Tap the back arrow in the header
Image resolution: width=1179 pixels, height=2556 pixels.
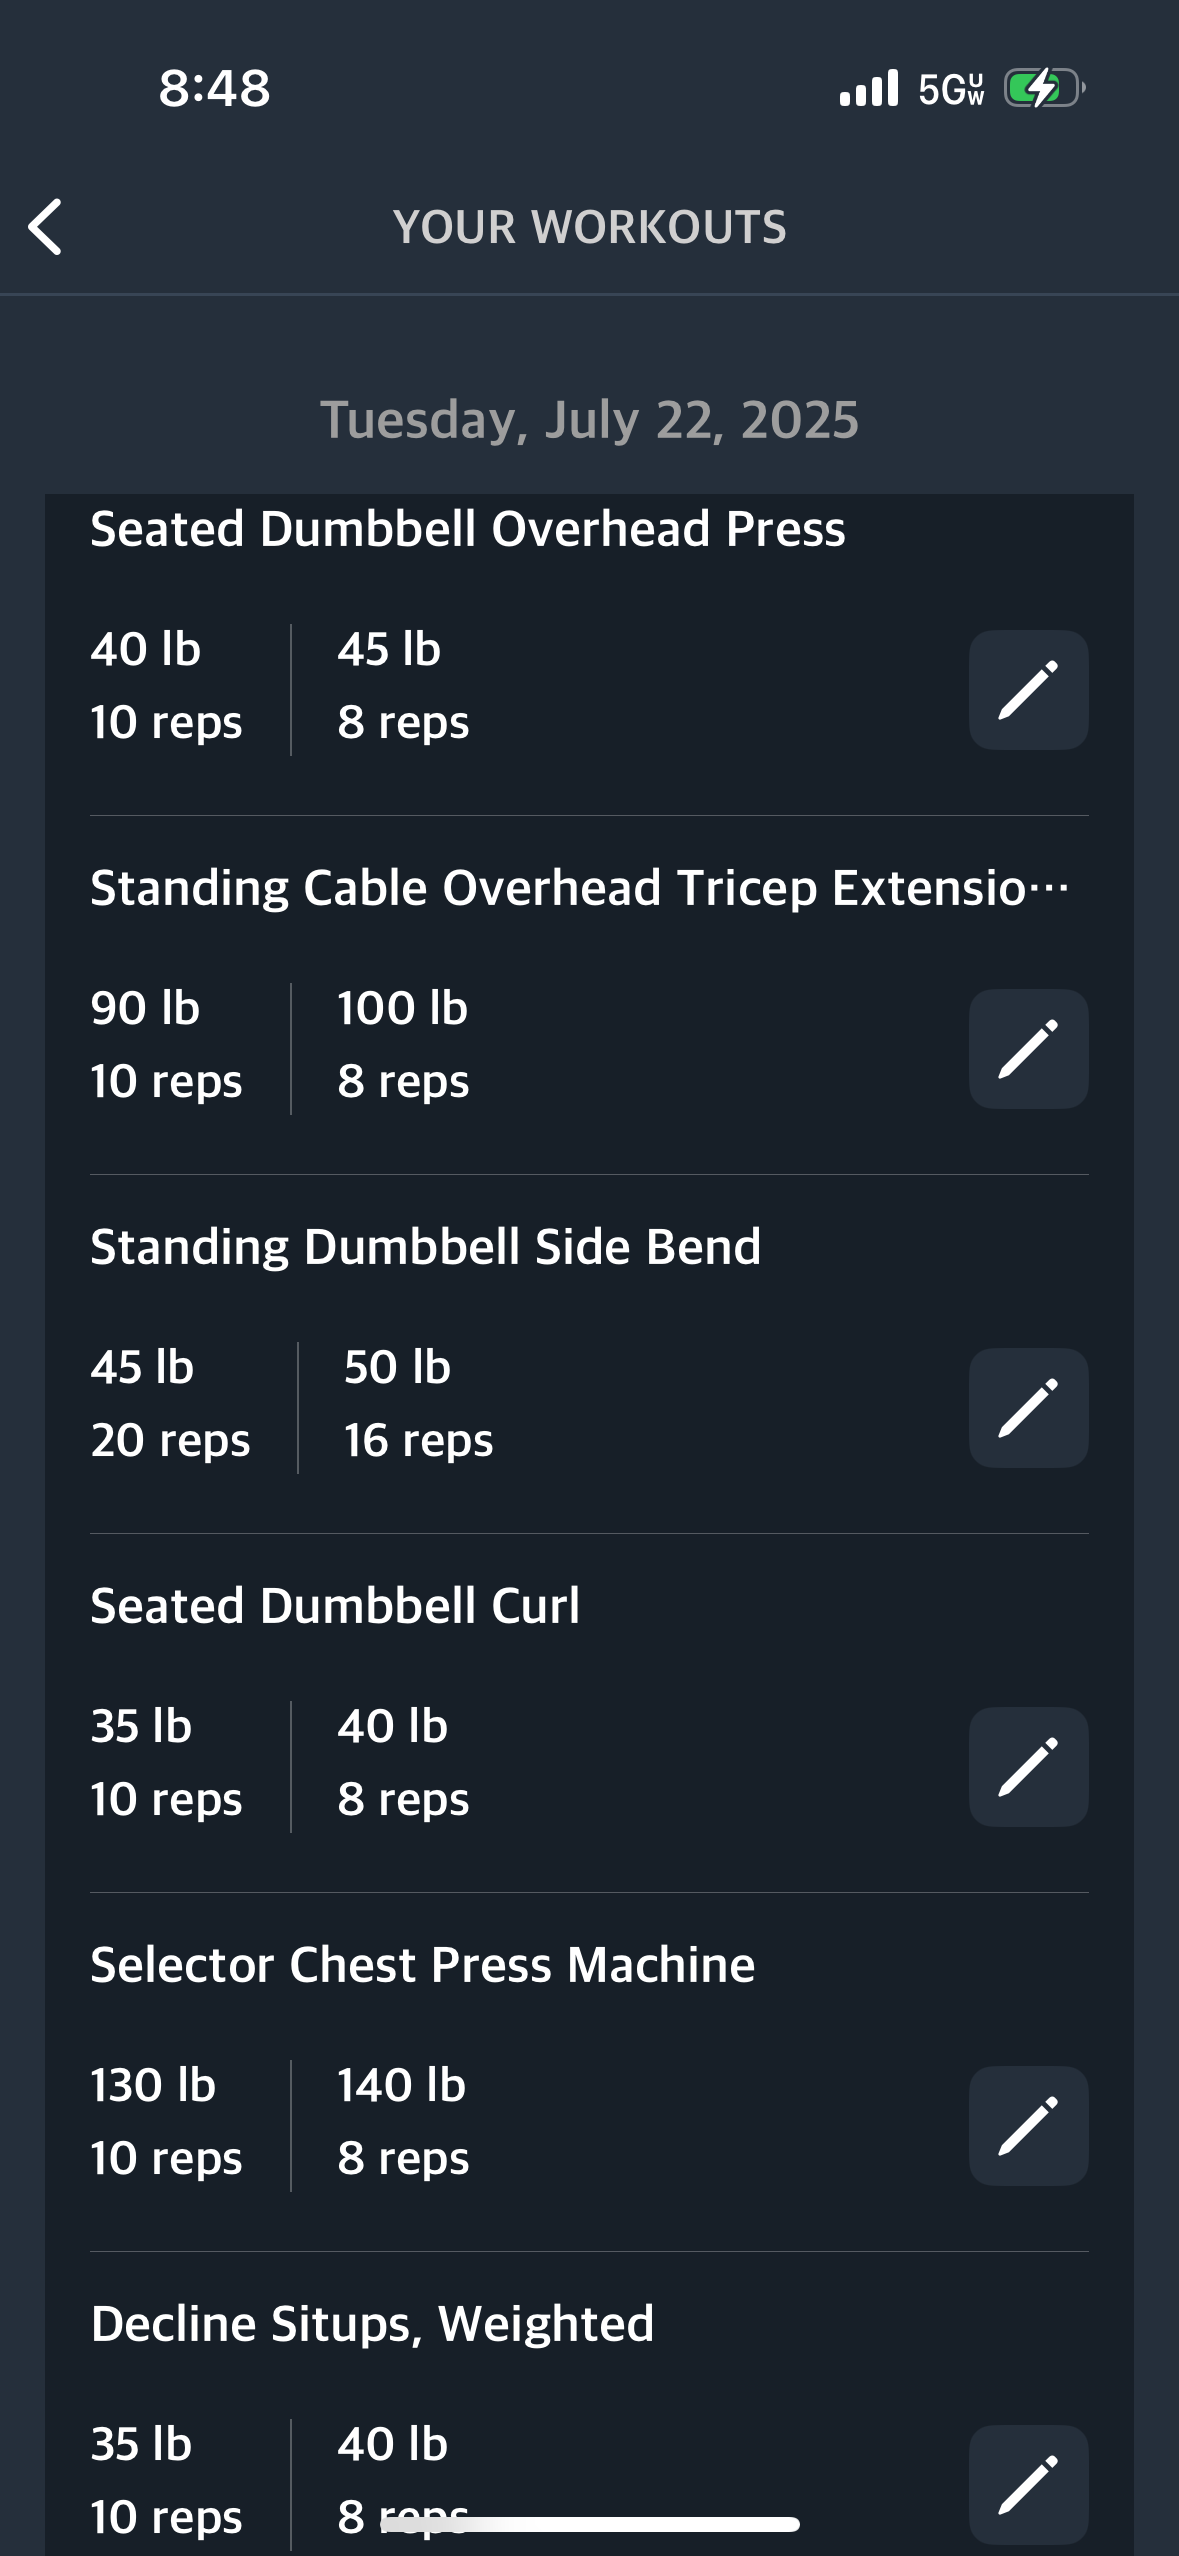(x=45, y=227)
